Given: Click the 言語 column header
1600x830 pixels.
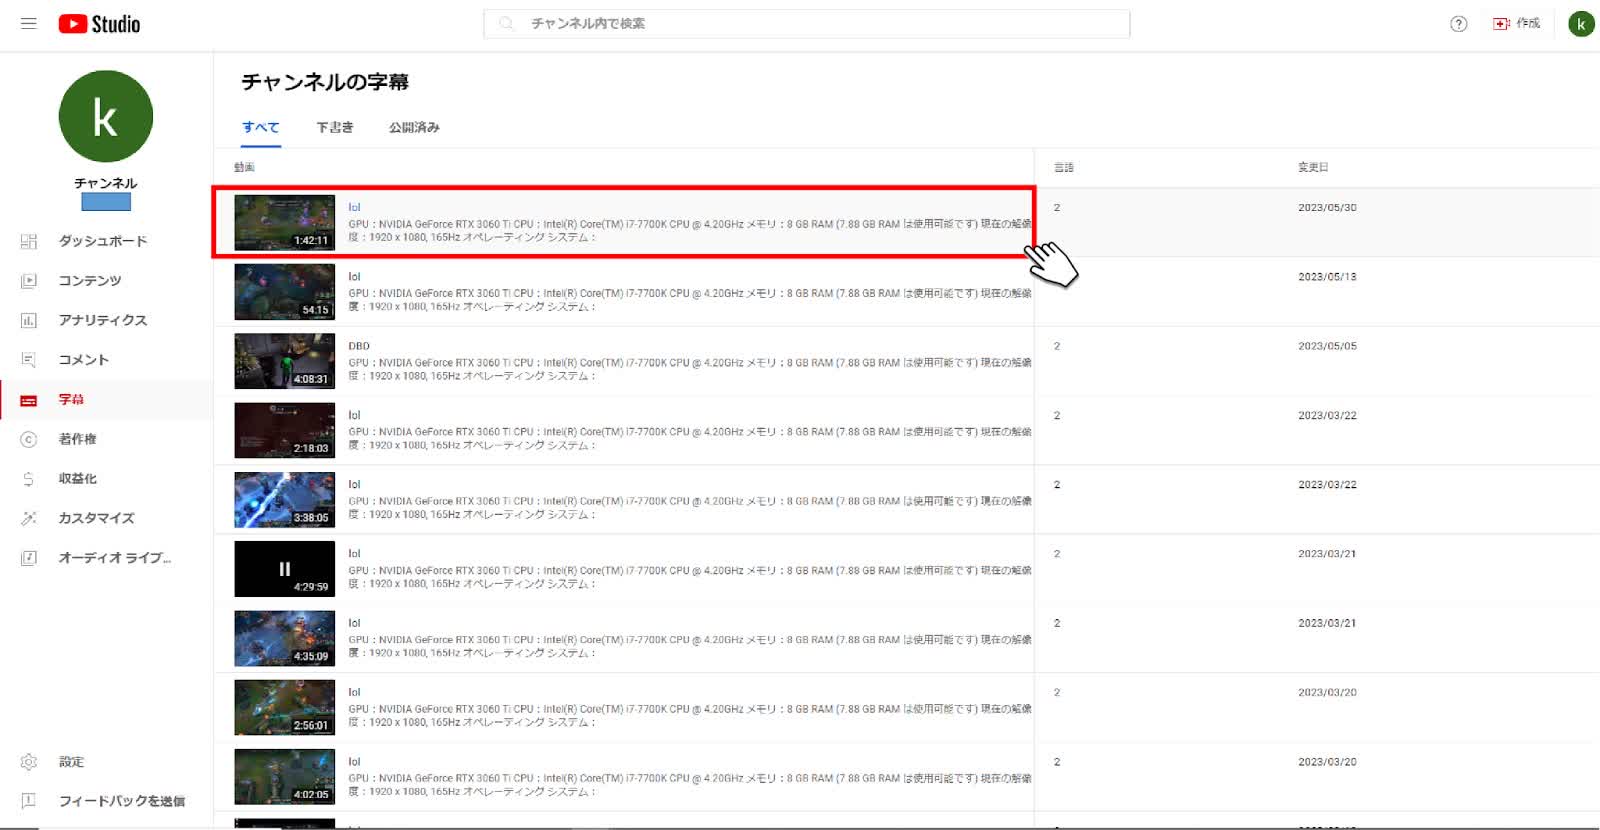Looking at the screenshot, I should [1064, 167].
